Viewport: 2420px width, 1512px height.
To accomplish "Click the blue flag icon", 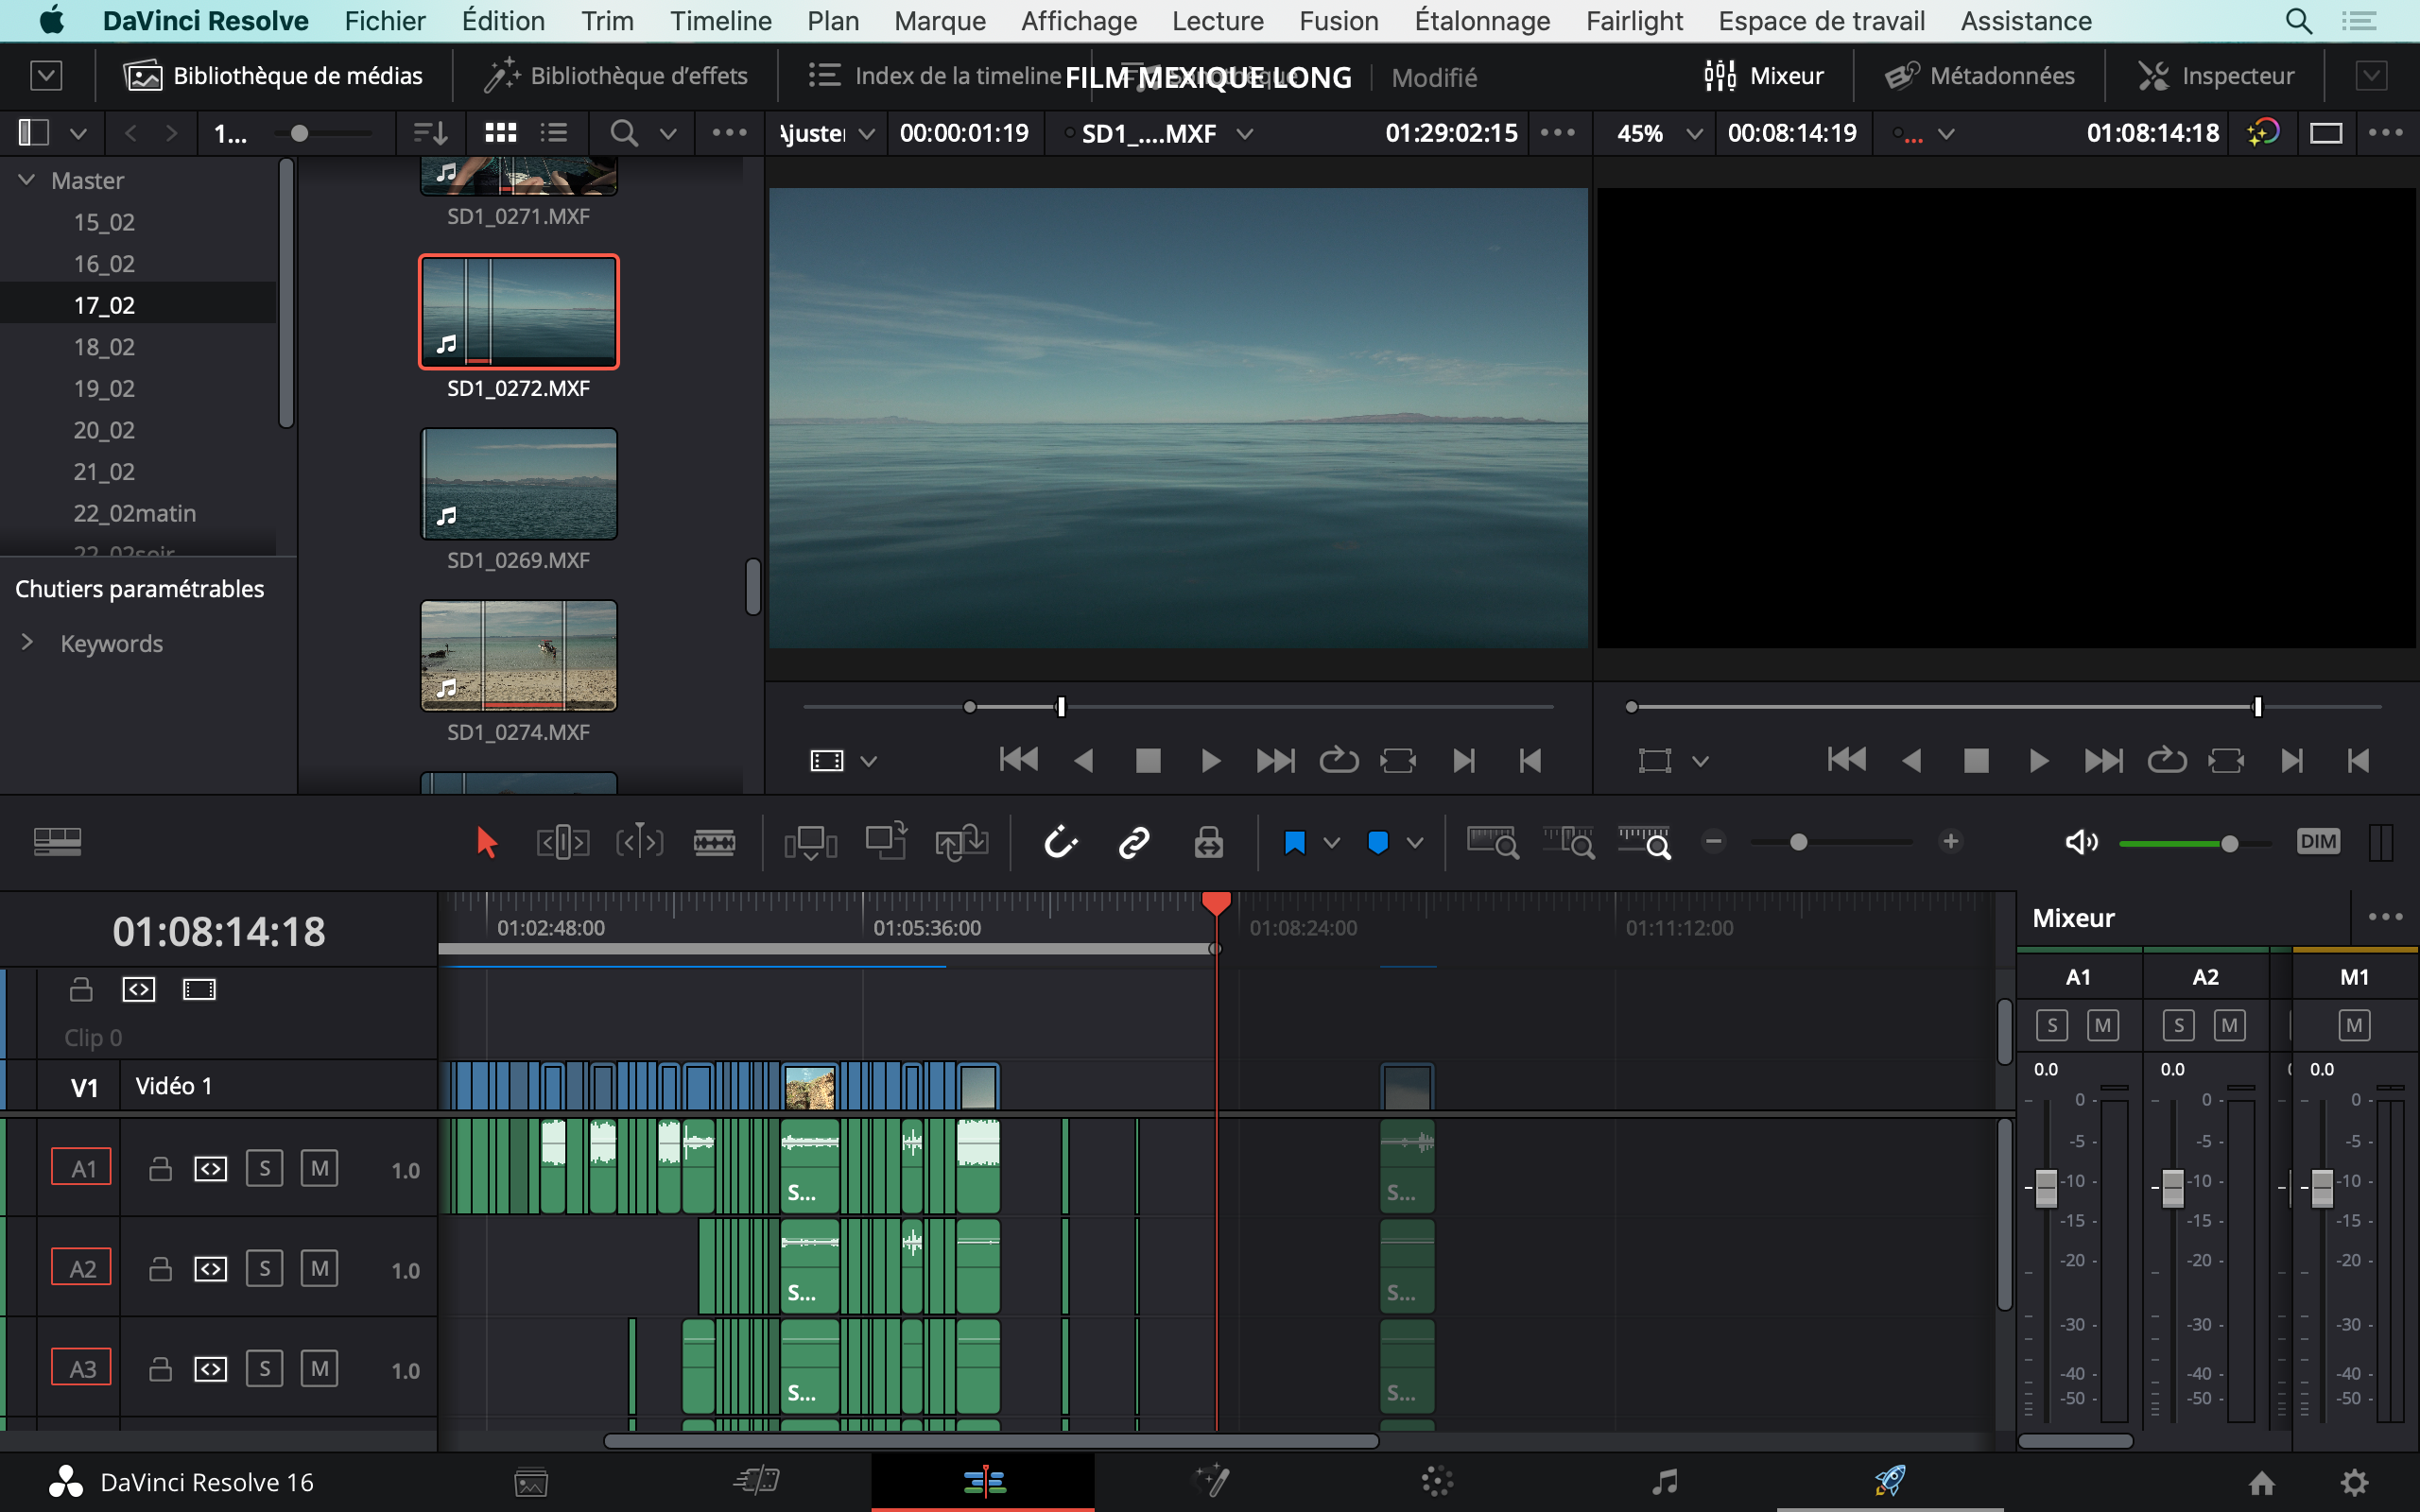I will 1294,842.
